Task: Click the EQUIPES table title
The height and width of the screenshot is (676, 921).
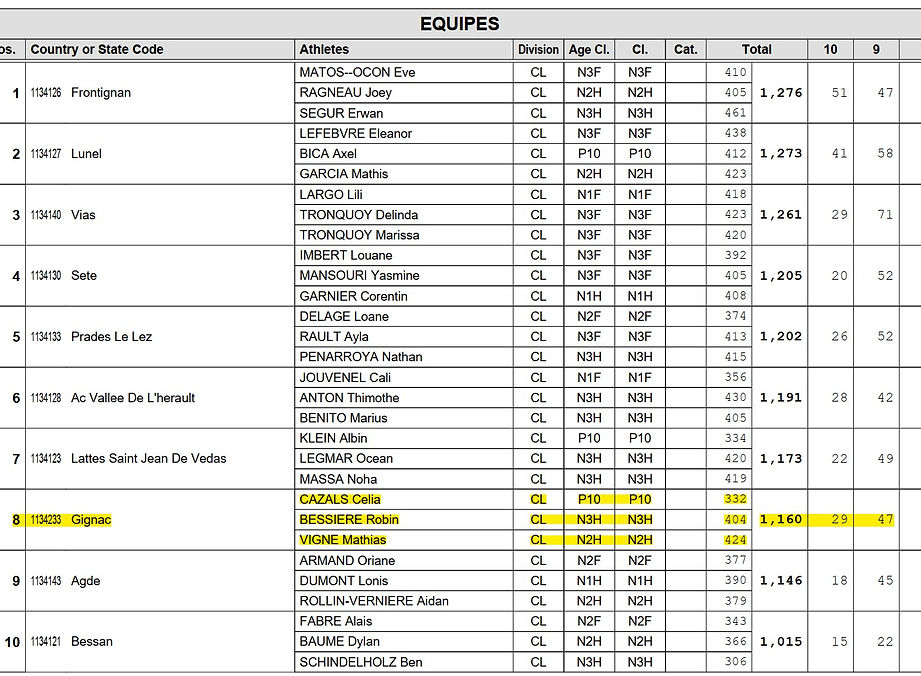Action: (459, 24)
